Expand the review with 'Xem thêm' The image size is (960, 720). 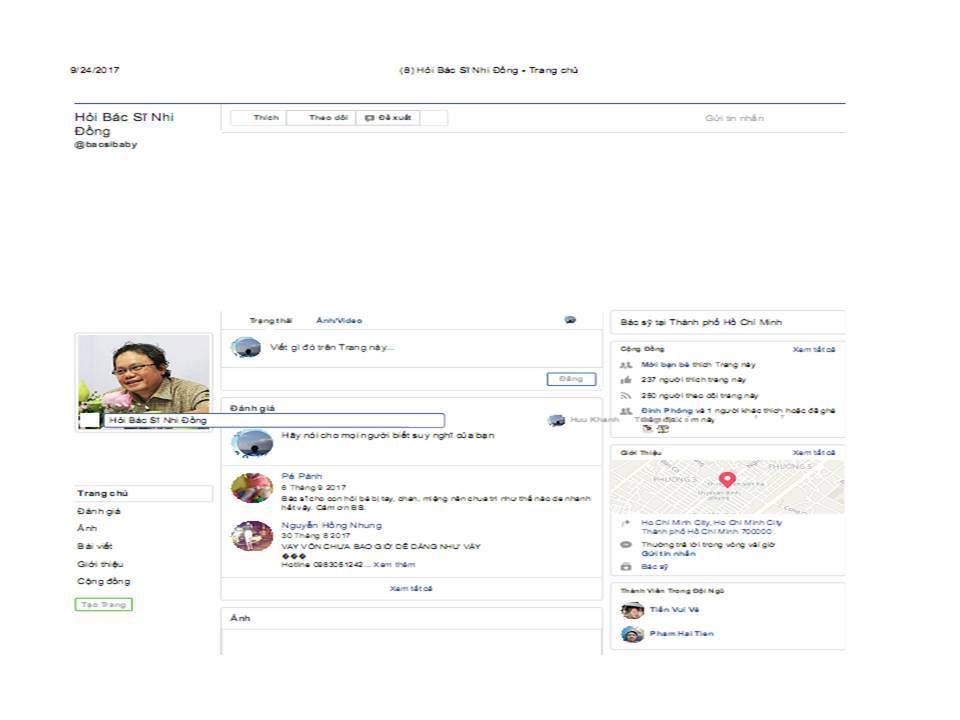pos(394,564)
